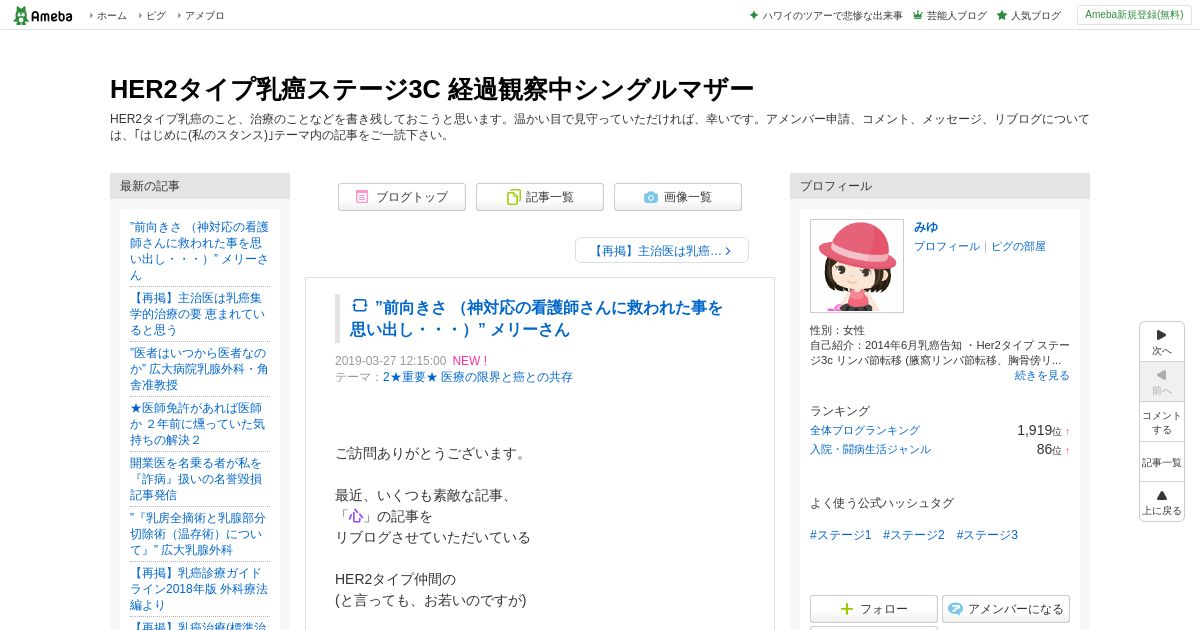This screenshot has width=1200, height=630.
Task: Open the プロフィール link beside the avatar
Action: pos(947,246)
